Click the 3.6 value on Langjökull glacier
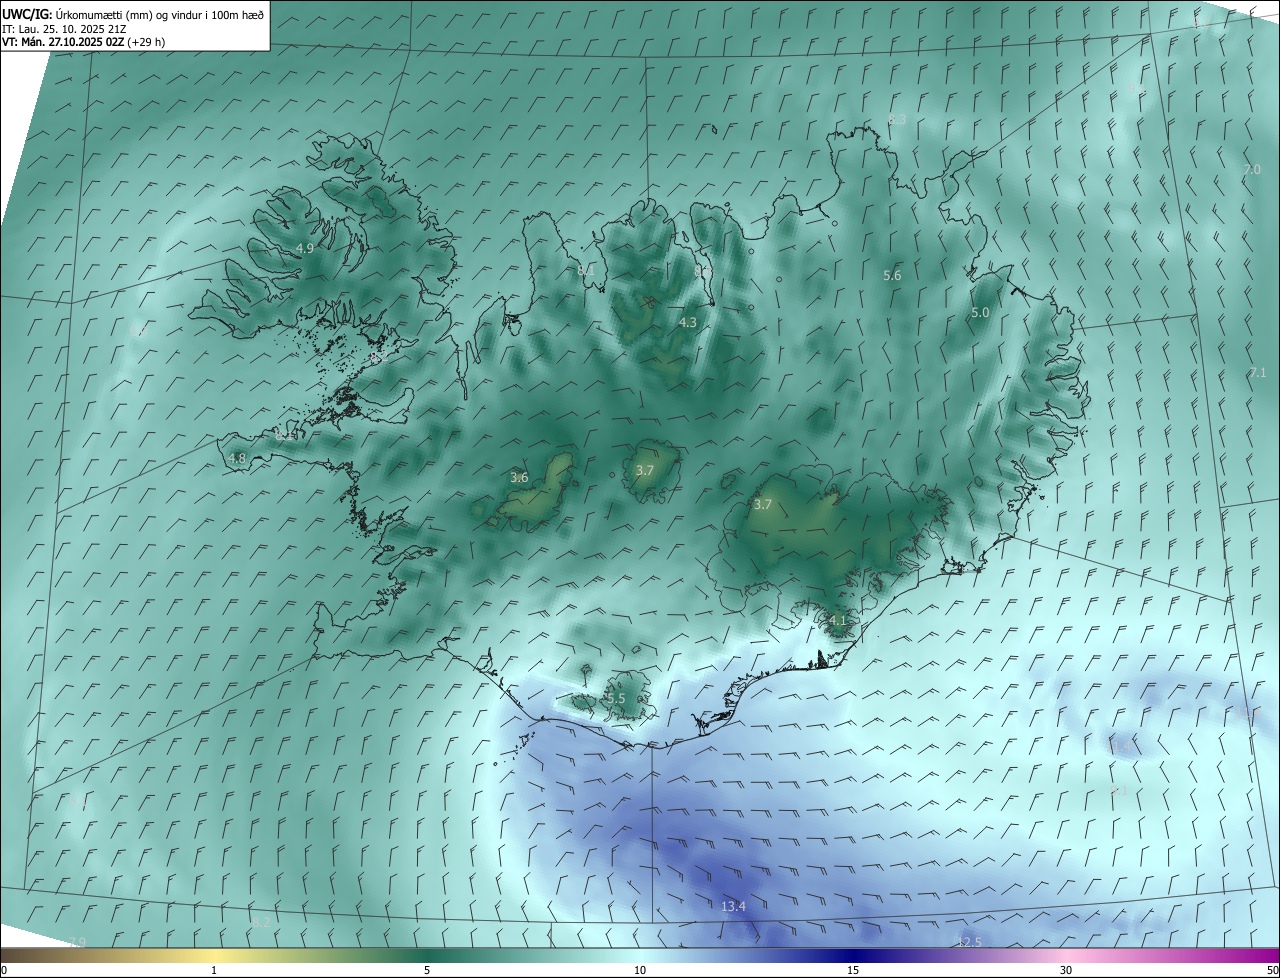The image size is (1280, 978). 519,477
